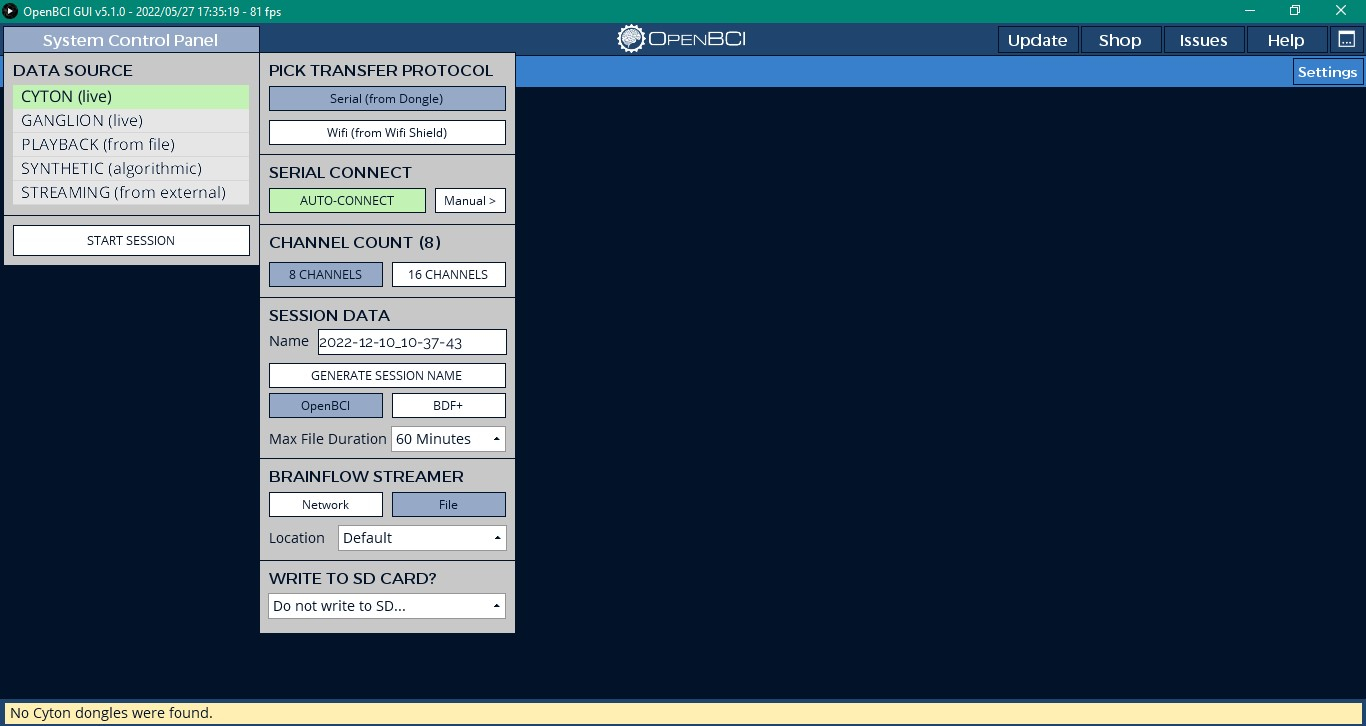Select CYTON (live) data source
Image resolution: width=1366 pixels, height=726 pixels.
pos(131,97)
